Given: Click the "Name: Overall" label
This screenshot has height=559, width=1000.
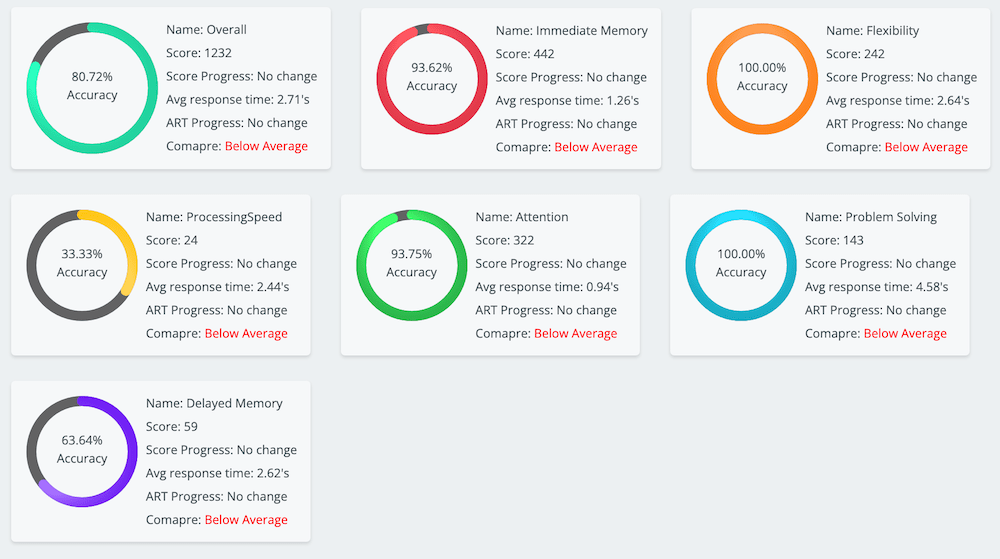Looking at the screenshot, I should 206,30.
